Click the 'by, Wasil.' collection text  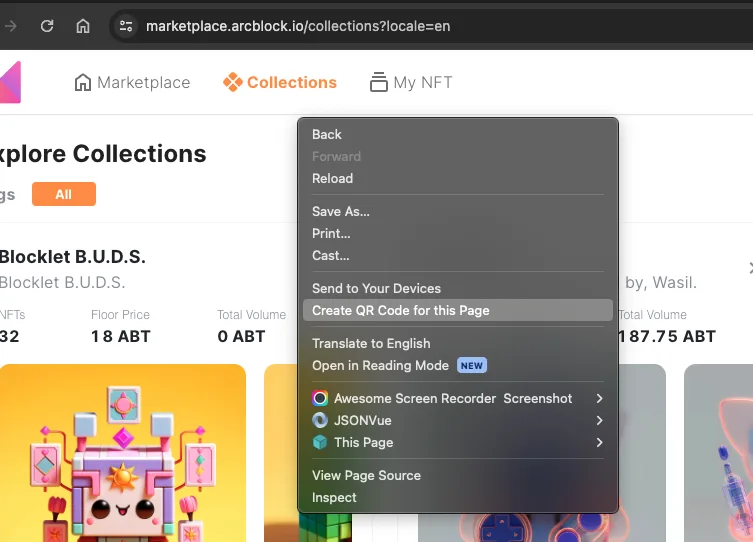(661, 282)
